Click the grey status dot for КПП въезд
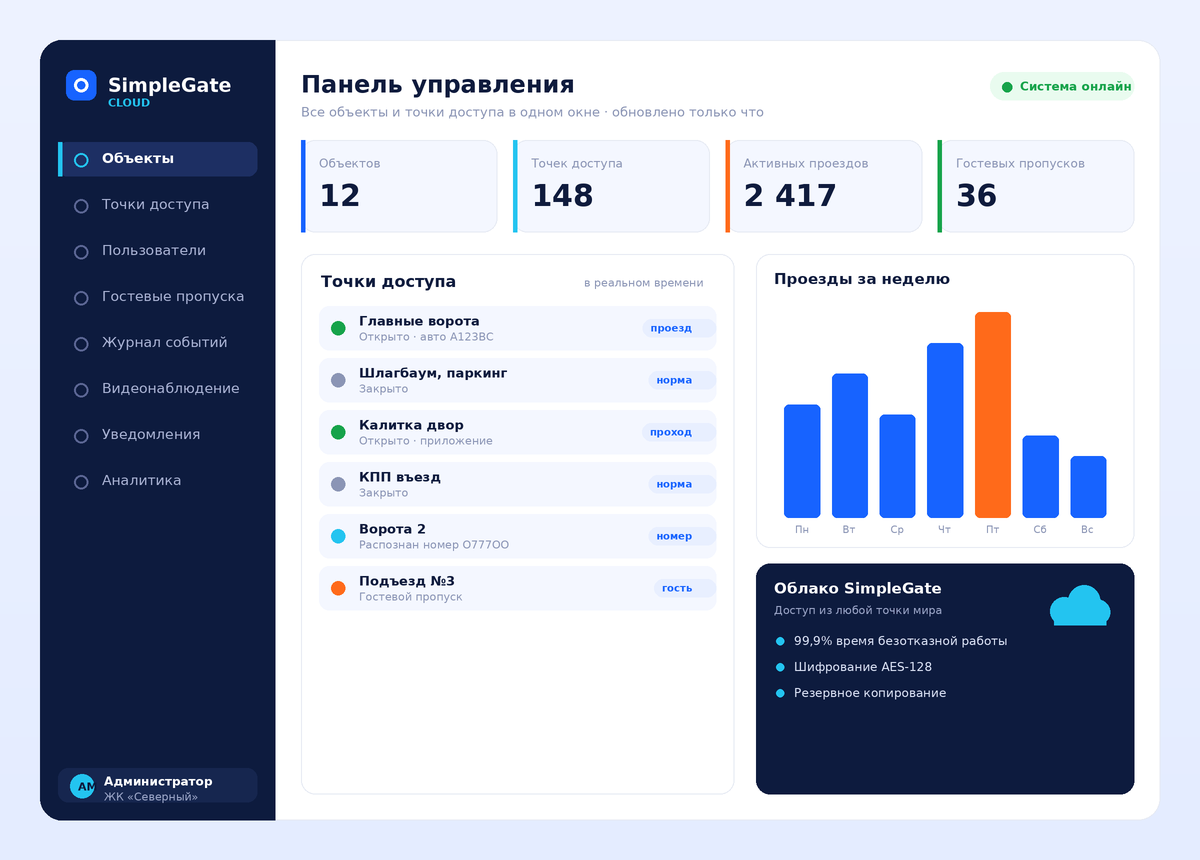The height and width of the screenshot is (860, 1200). [x=338, y=484]
